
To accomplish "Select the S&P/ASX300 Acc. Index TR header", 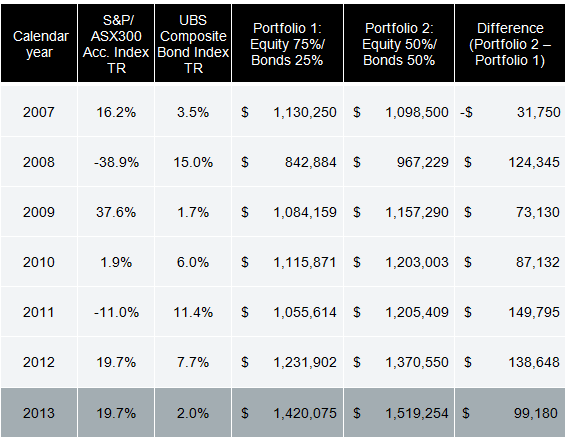I will pos(116,43).
